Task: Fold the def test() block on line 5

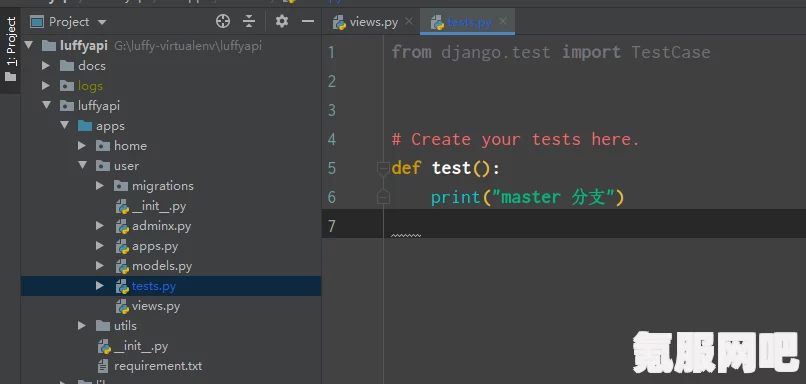Action: [x=383, y=168]
